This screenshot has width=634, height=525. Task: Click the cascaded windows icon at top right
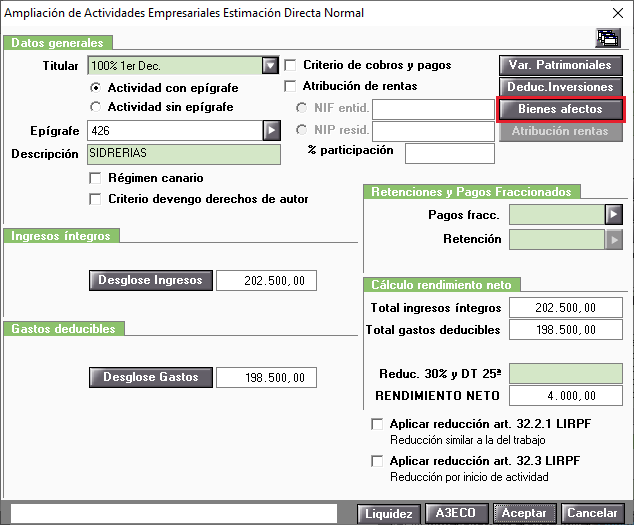(609, 38)
